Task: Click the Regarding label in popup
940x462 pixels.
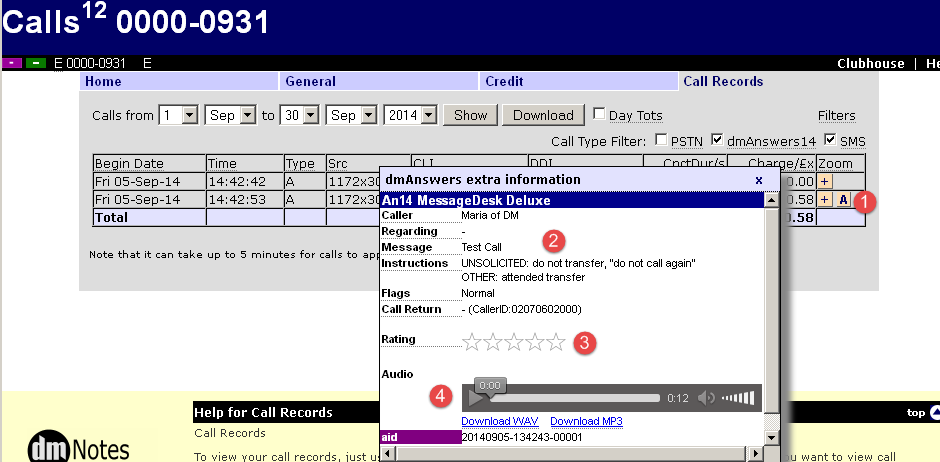Action: pos(409,231)
